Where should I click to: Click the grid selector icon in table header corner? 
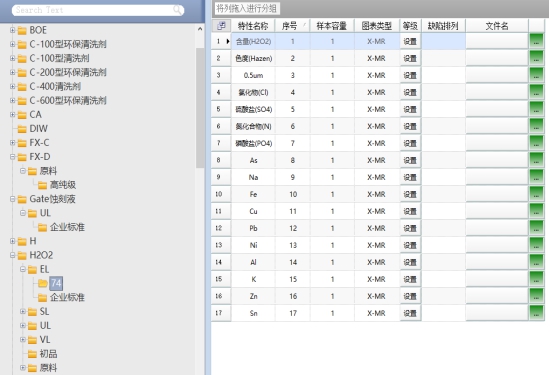click(x=221, y=25)
